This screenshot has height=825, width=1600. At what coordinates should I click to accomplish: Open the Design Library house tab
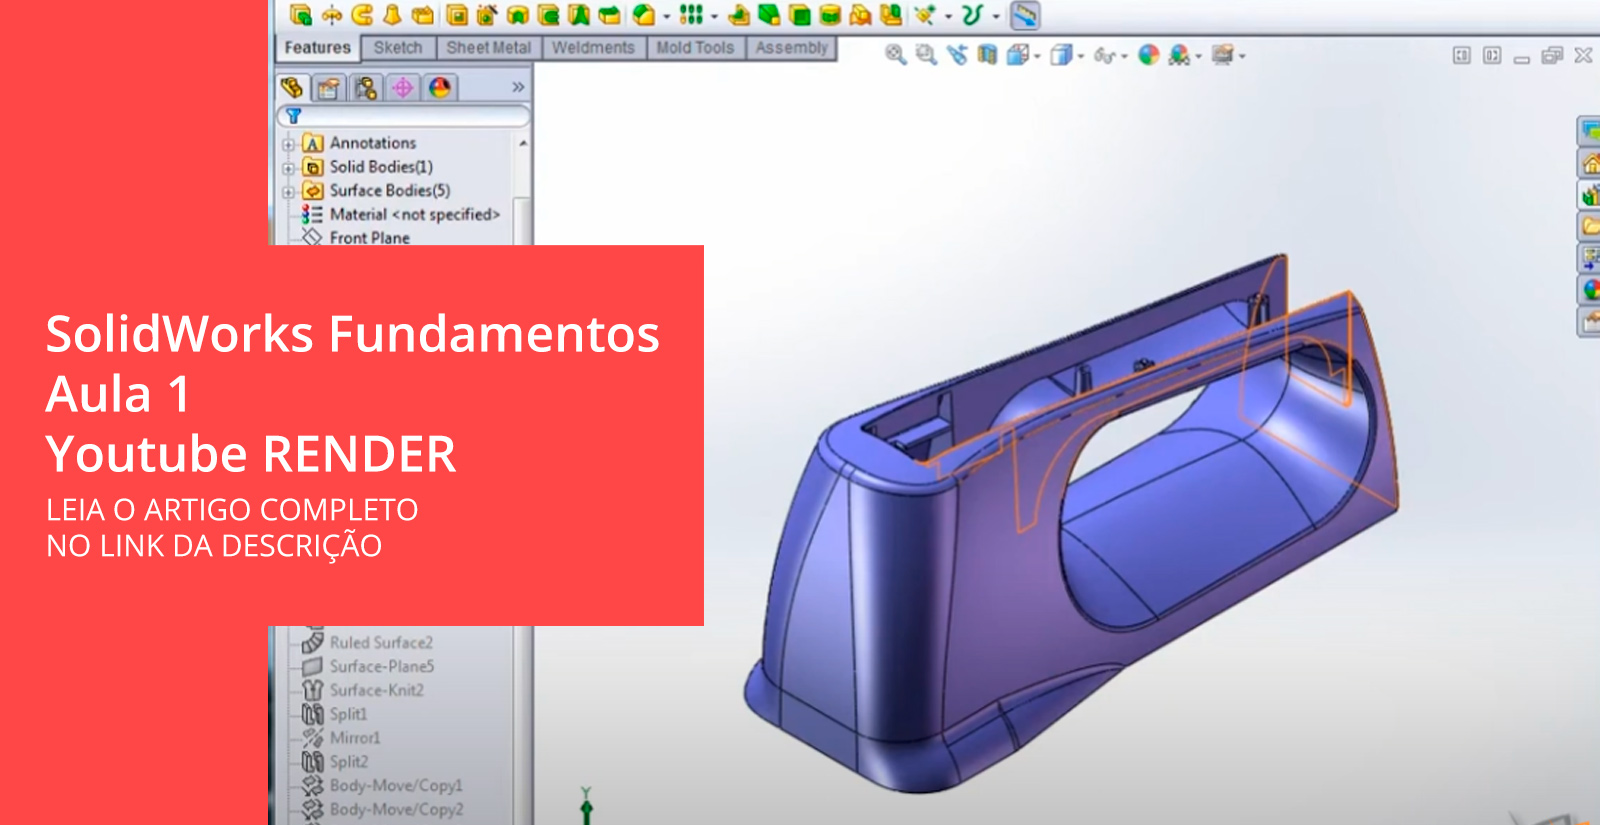coord(1590,163)
